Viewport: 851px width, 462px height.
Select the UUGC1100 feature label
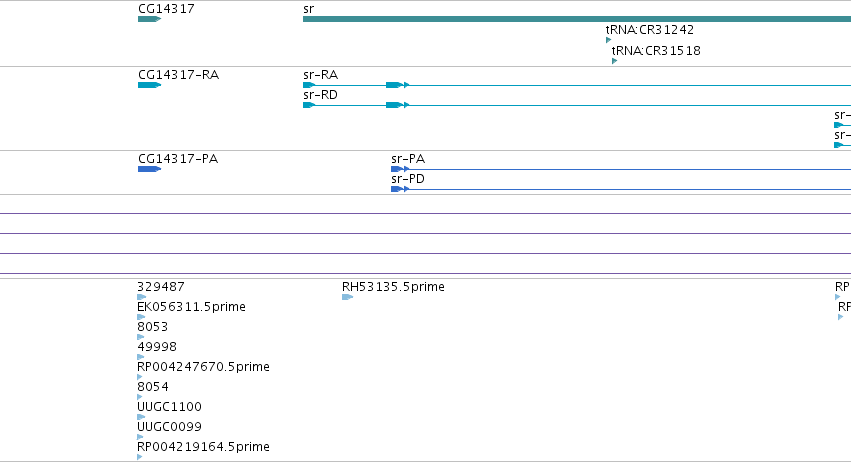point(169,407)
